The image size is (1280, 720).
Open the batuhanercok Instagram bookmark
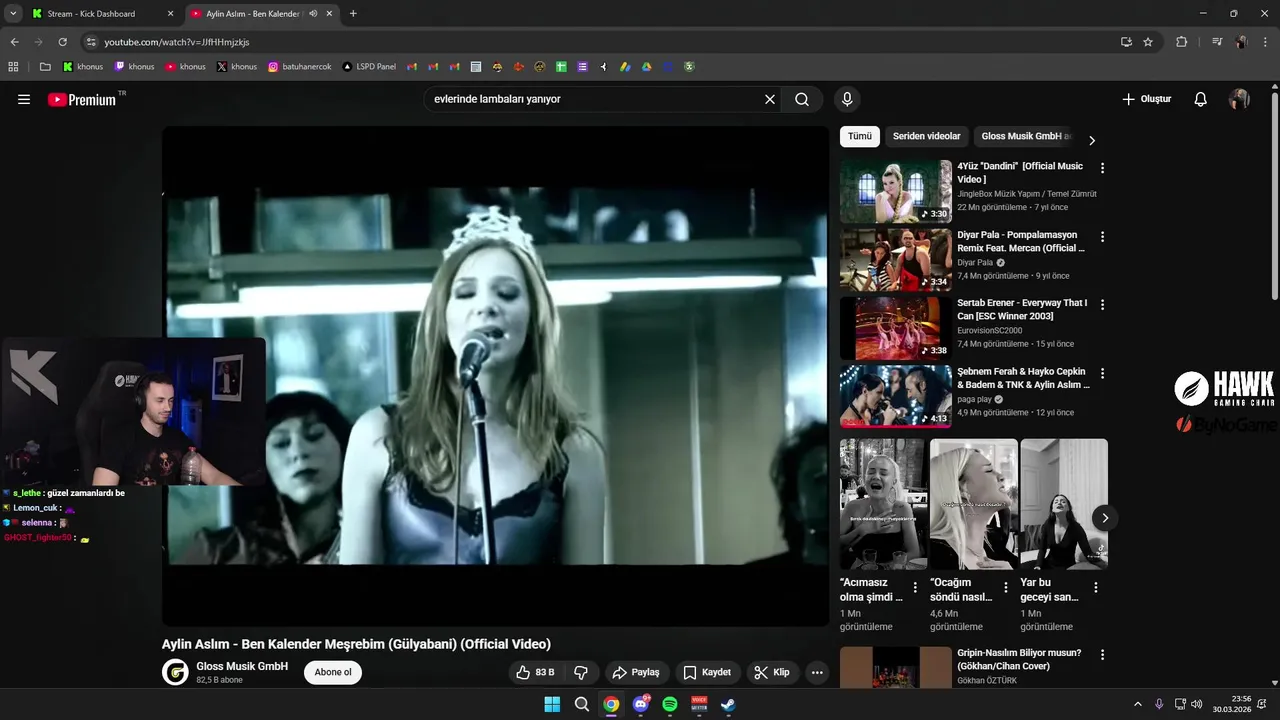click(x=300, y=67)
